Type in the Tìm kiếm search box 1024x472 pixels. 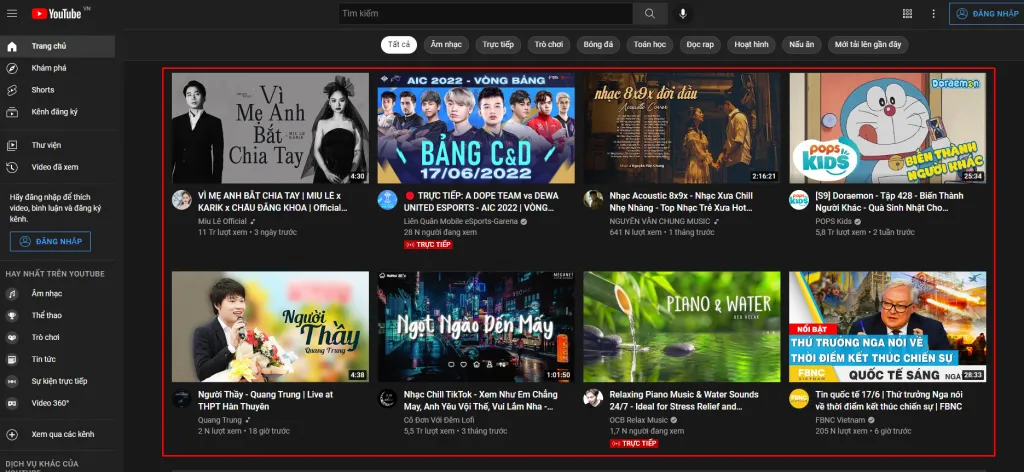[485, 14]
